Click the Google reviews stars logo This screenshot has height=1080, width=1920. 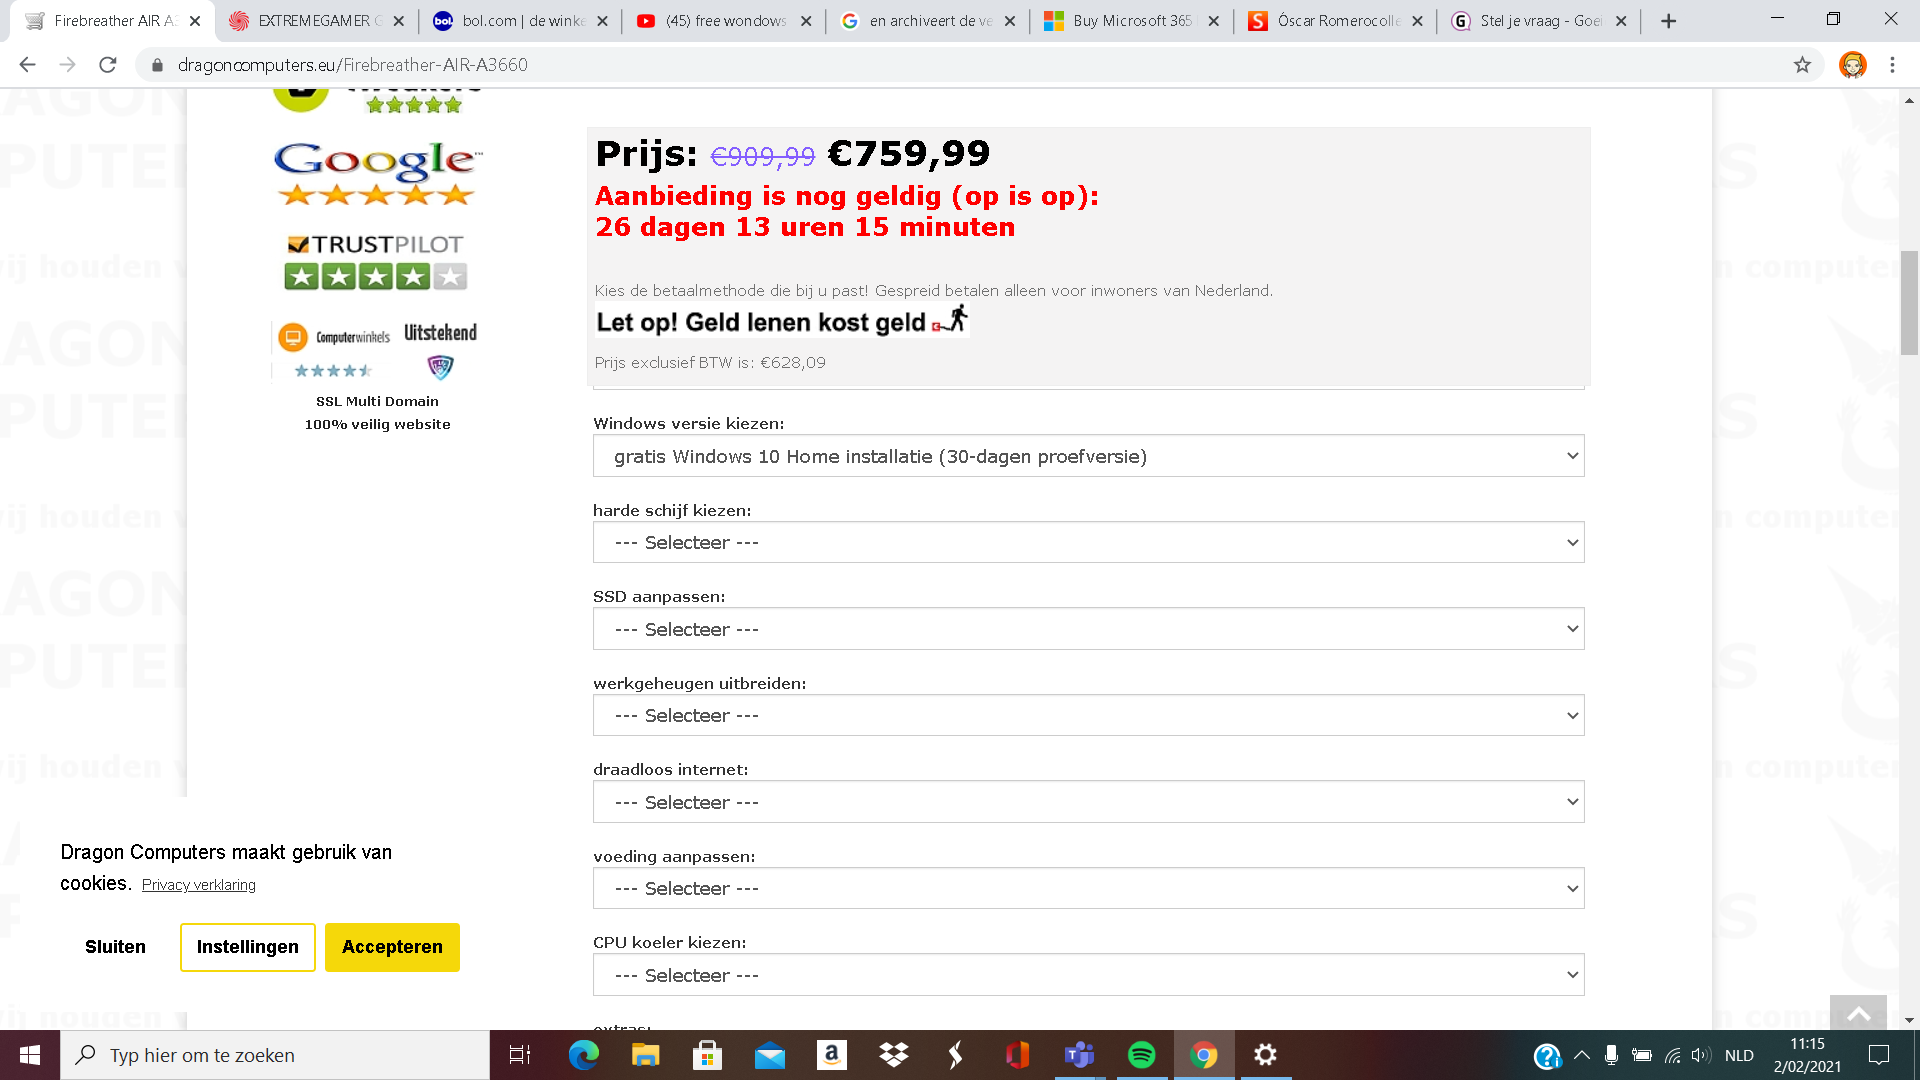[x=376, y=174]
